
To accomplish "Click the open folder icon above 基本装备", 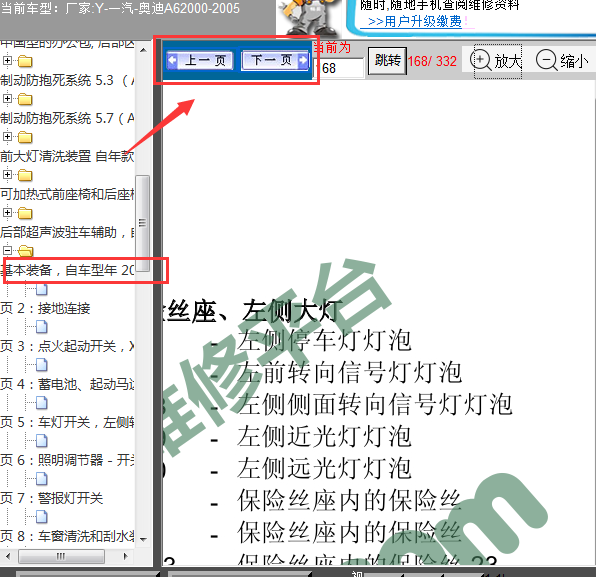I will 25,251.
